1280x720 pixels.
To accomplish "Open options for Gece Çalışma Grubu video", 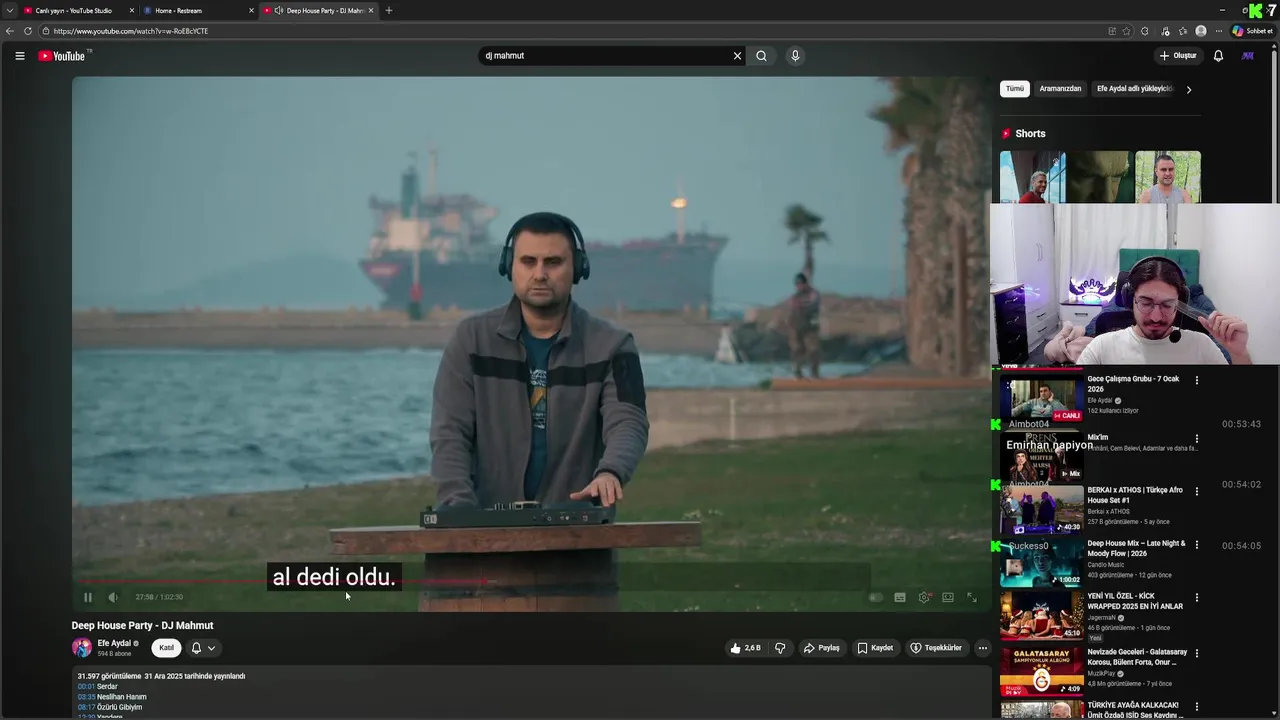I will coord(1197,380).
